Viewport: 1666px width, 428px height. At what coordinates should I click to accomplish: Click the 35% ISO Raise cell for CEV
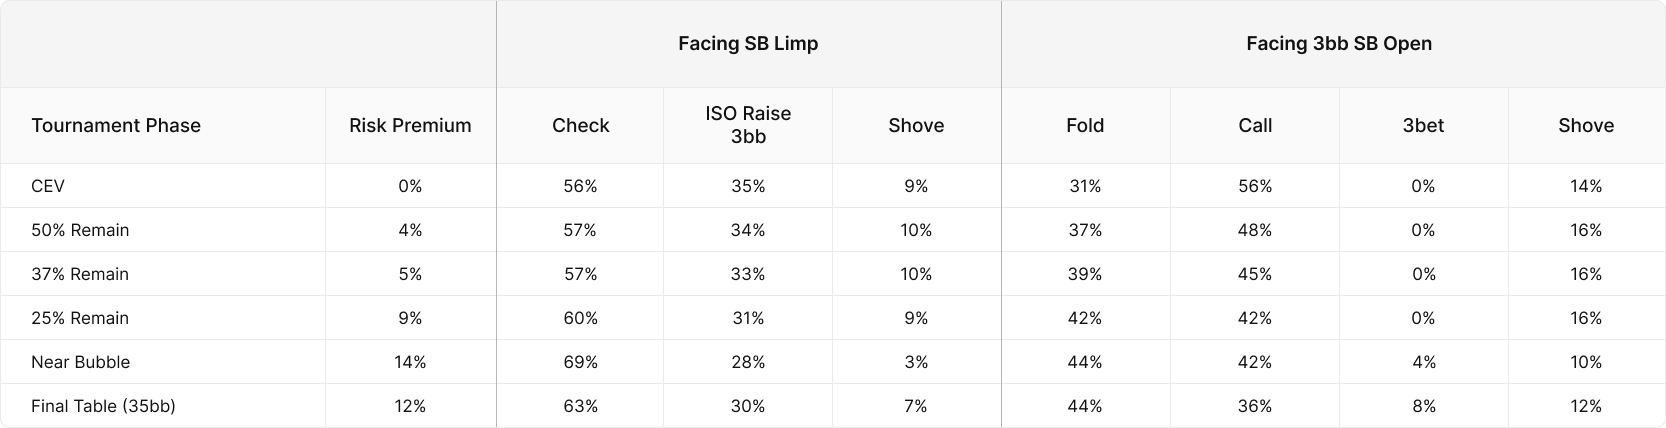point(748,186)
